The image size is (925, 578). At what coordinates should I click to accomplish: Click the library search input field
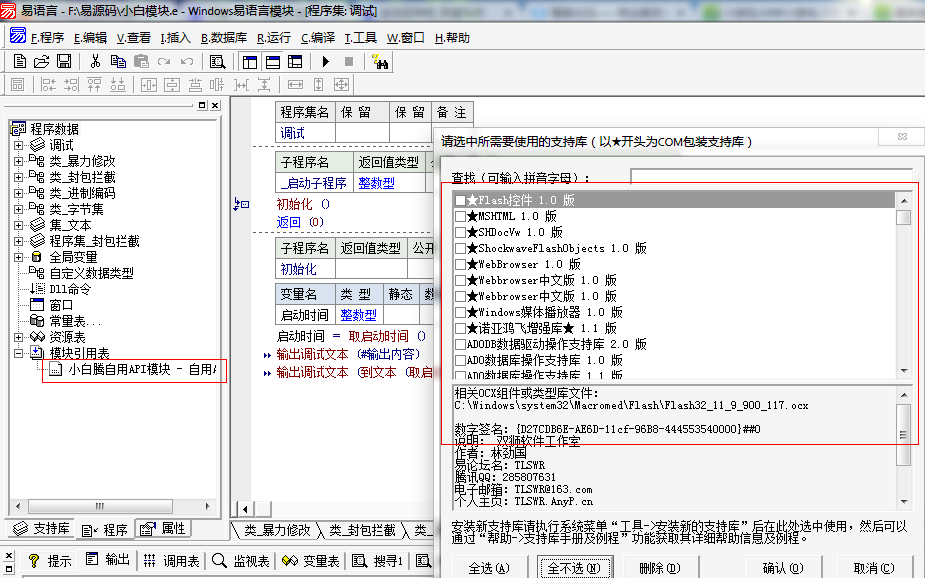point(772,176)
